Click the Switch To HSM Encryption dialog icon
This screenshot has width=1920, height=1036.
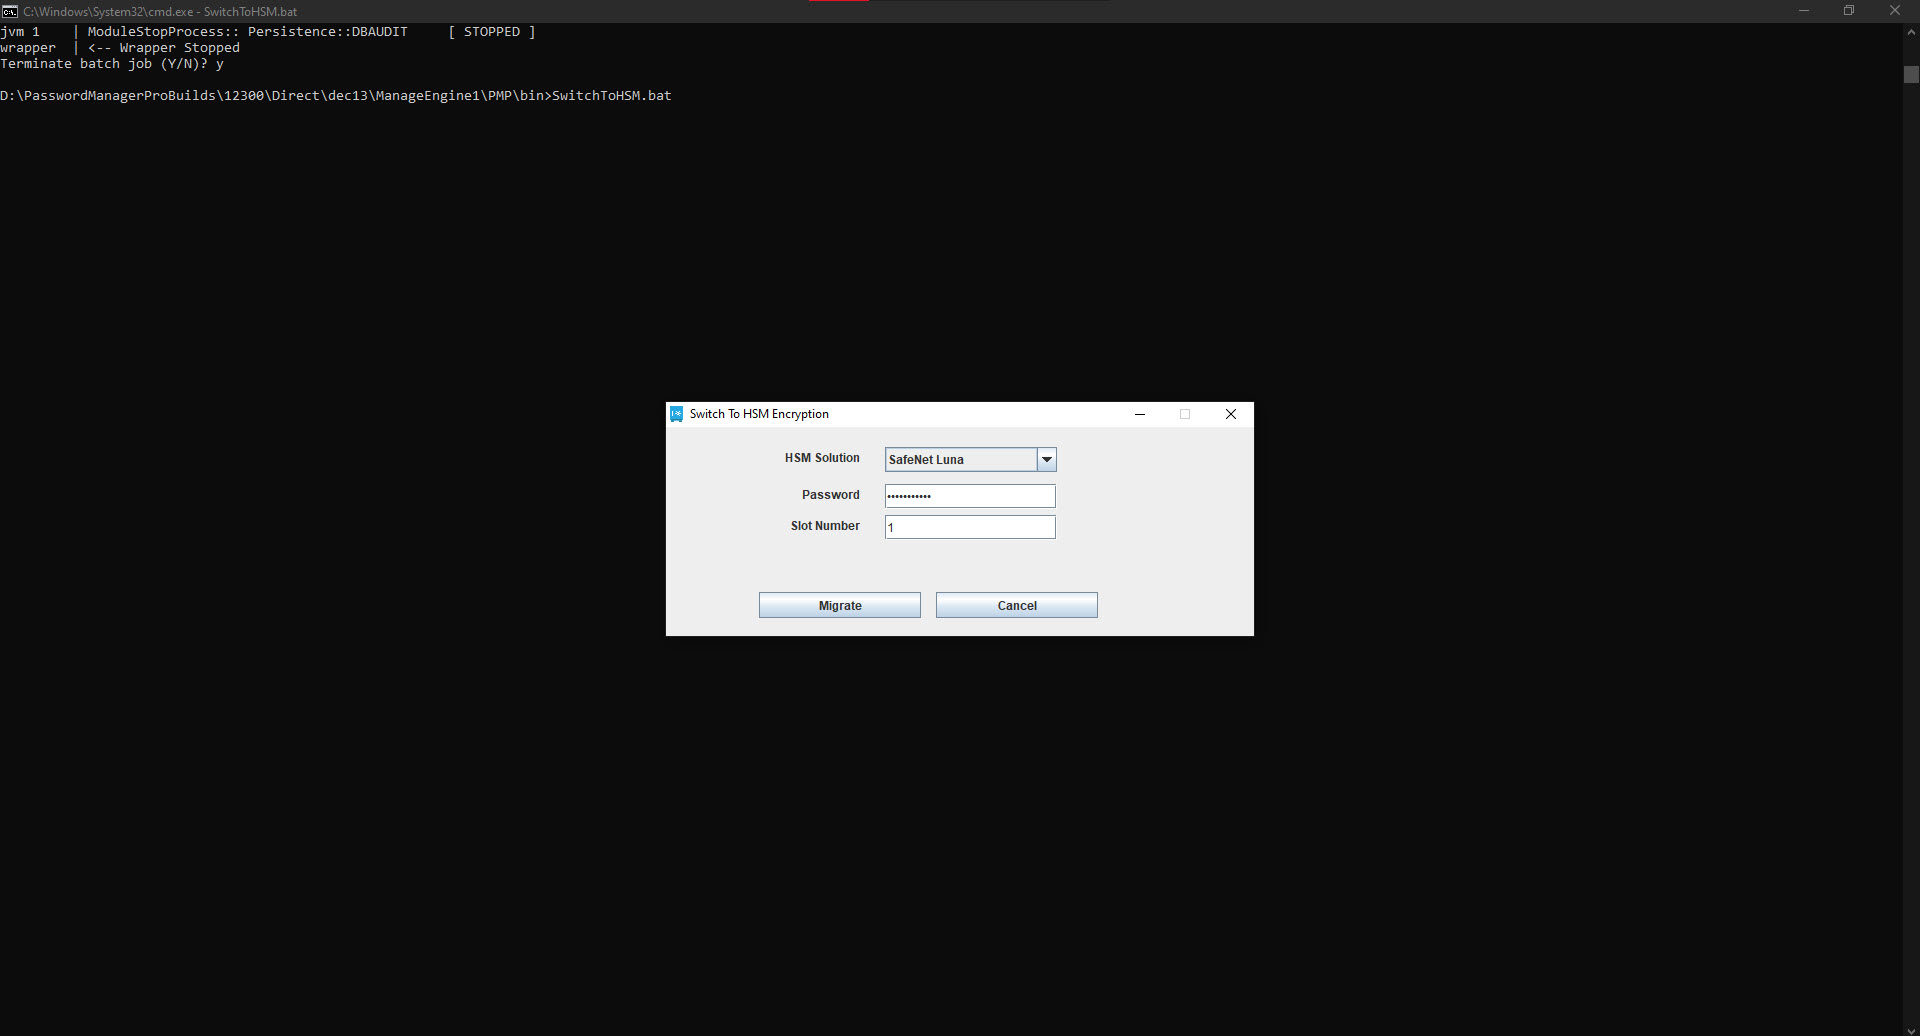tap(677, 414)
